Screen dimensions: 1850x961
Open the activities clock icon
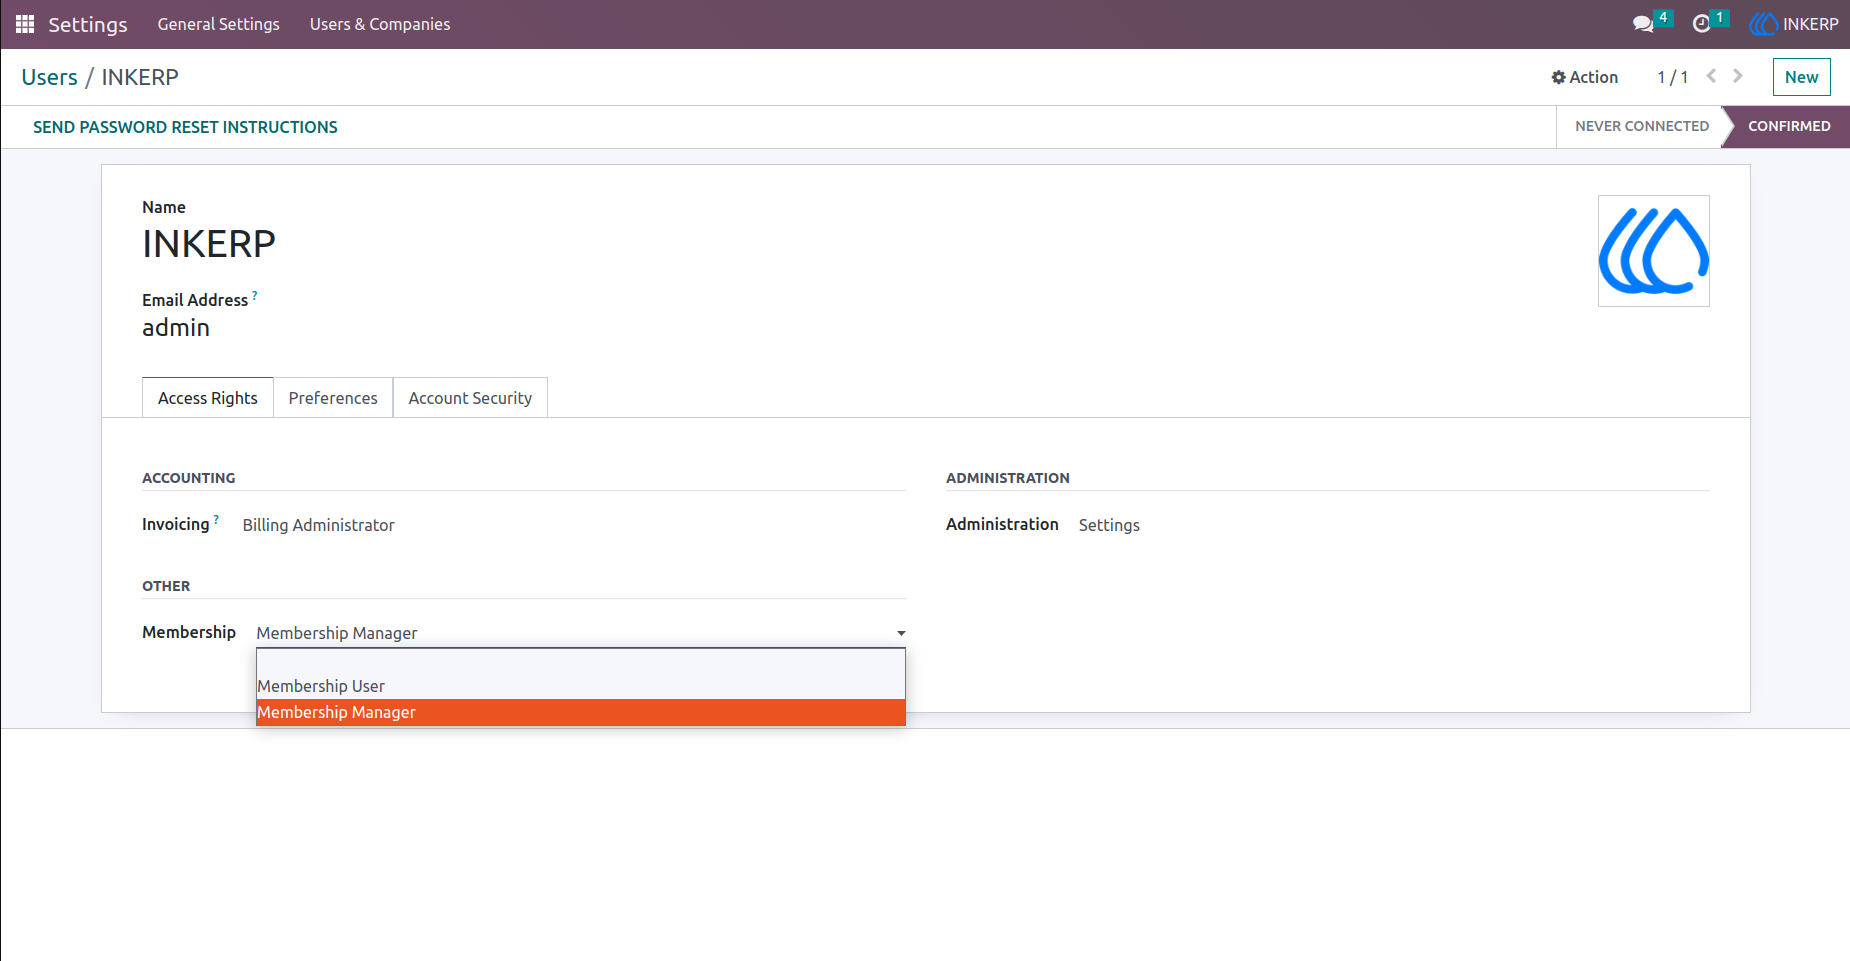[x=1701, y=24]
